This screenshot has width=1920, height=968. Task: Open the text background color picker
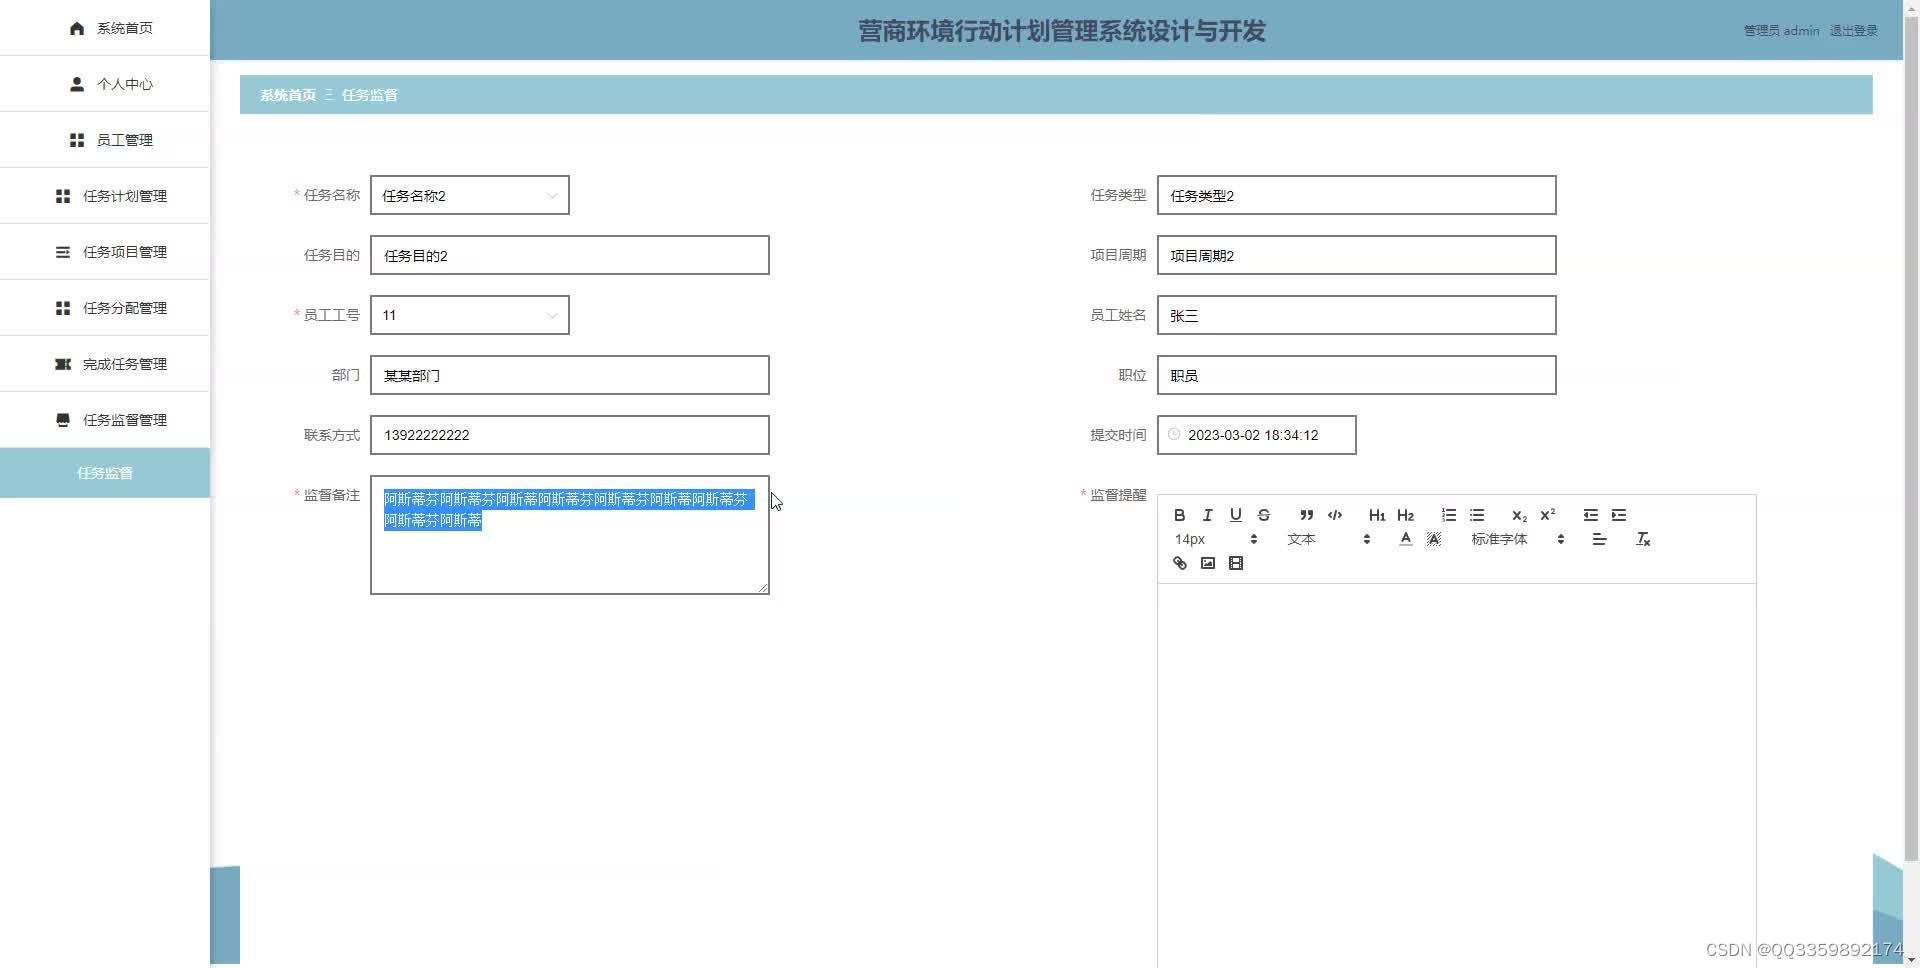pos(1433,539)
